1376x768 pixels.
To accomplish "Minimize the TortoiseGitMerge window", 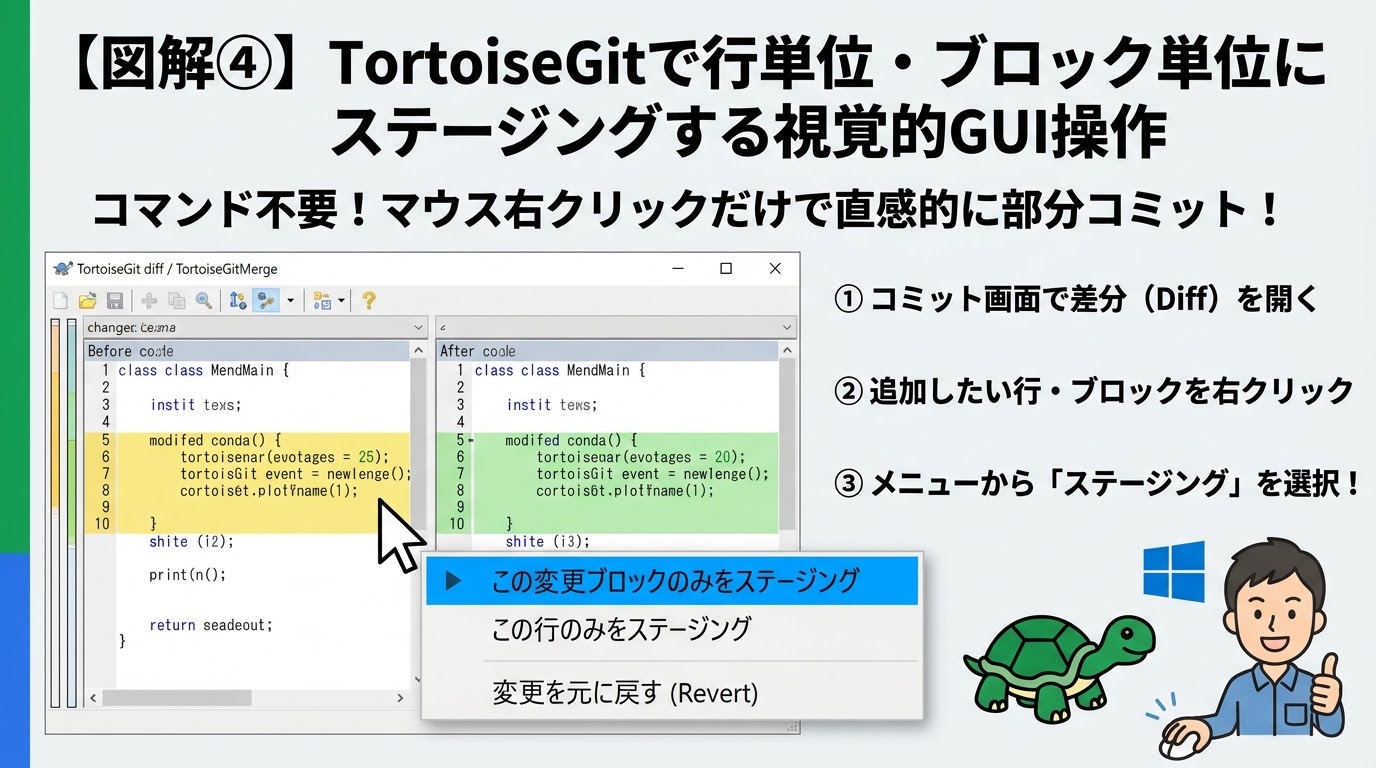I will point(677,269).
